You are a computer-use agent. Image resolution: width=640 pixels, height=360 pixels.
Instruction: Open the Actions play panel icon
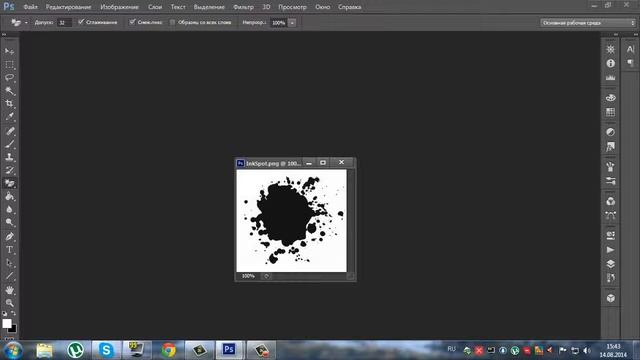611,250
